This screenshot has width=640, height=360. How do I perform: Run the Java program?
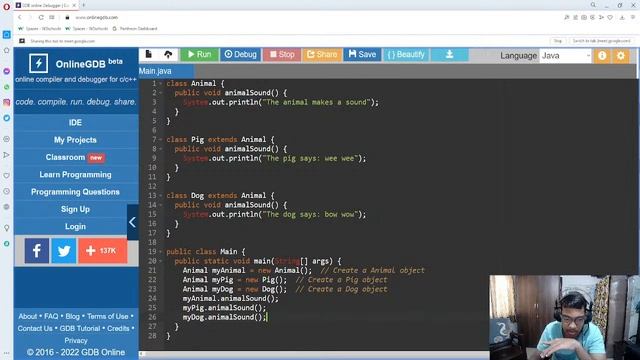[x=200, y=54]
